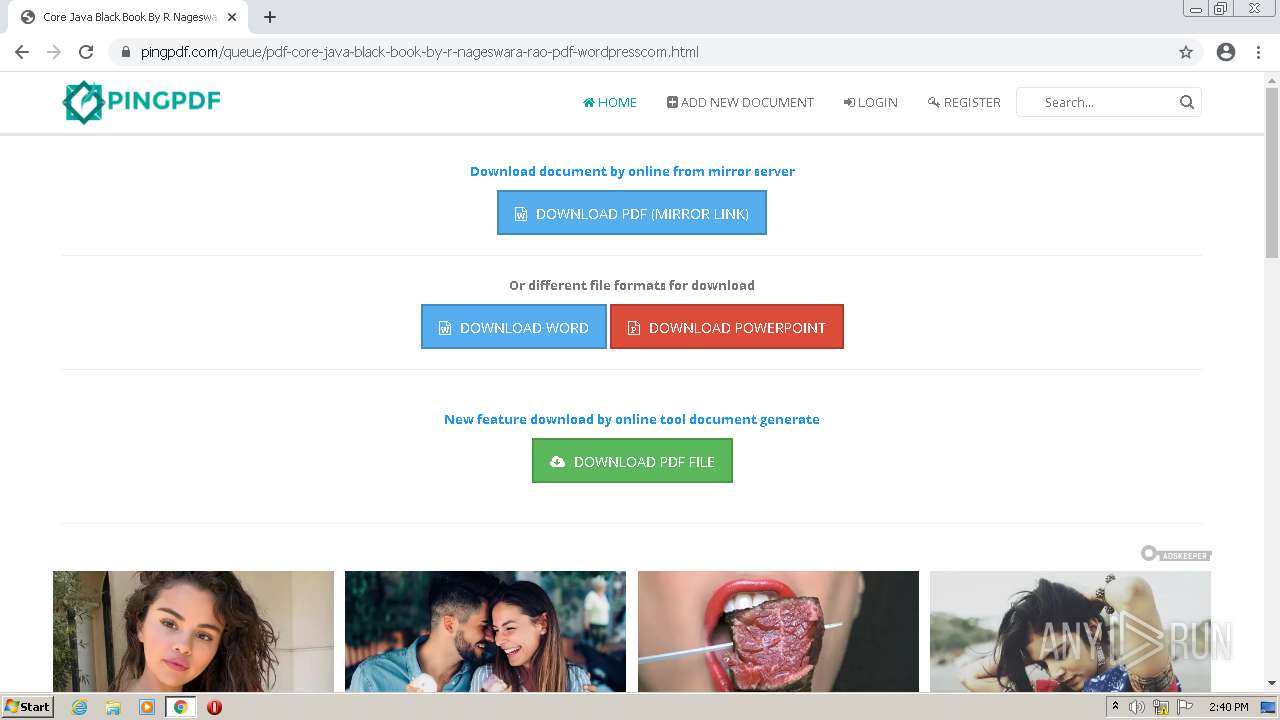
Task: Open the Chrome three-dot menu
Action: 1258,52
